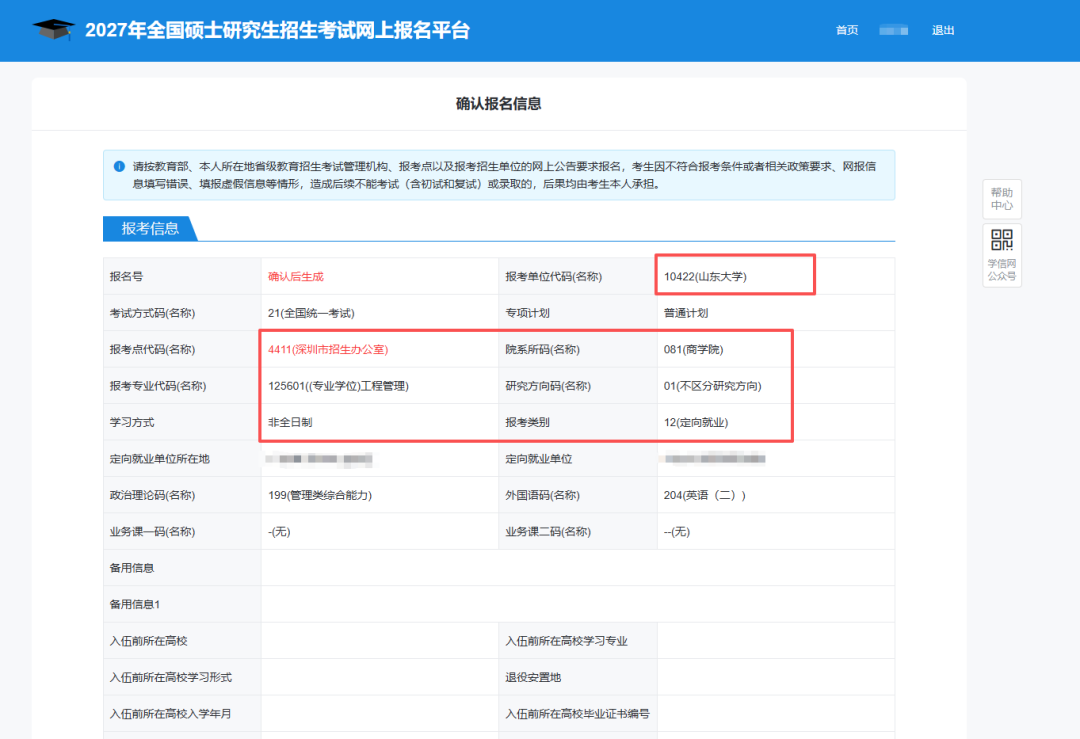Click the 报考专业代码(名称) label

pyautogui.click(x=158, y=386)
